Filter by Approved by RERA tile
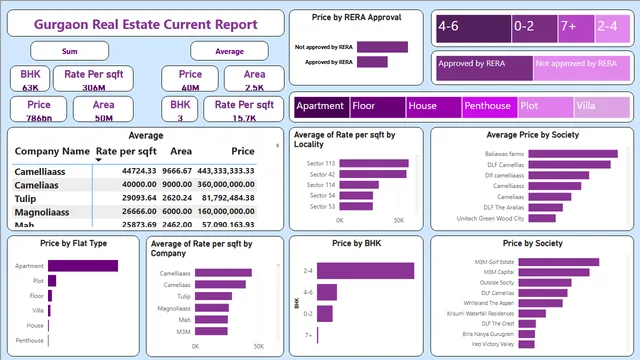The height and width of the screenshot is (360, 640). pos(484,68)
